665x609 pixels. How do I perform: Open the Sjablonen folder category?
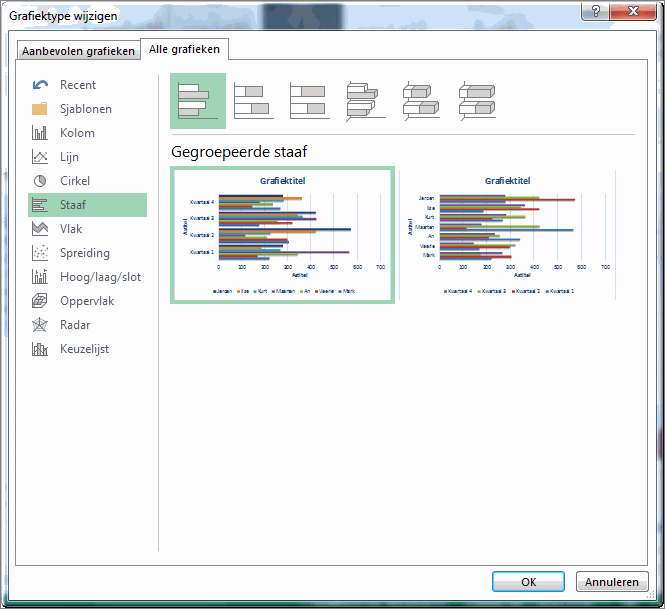click(x=85, y=109)
